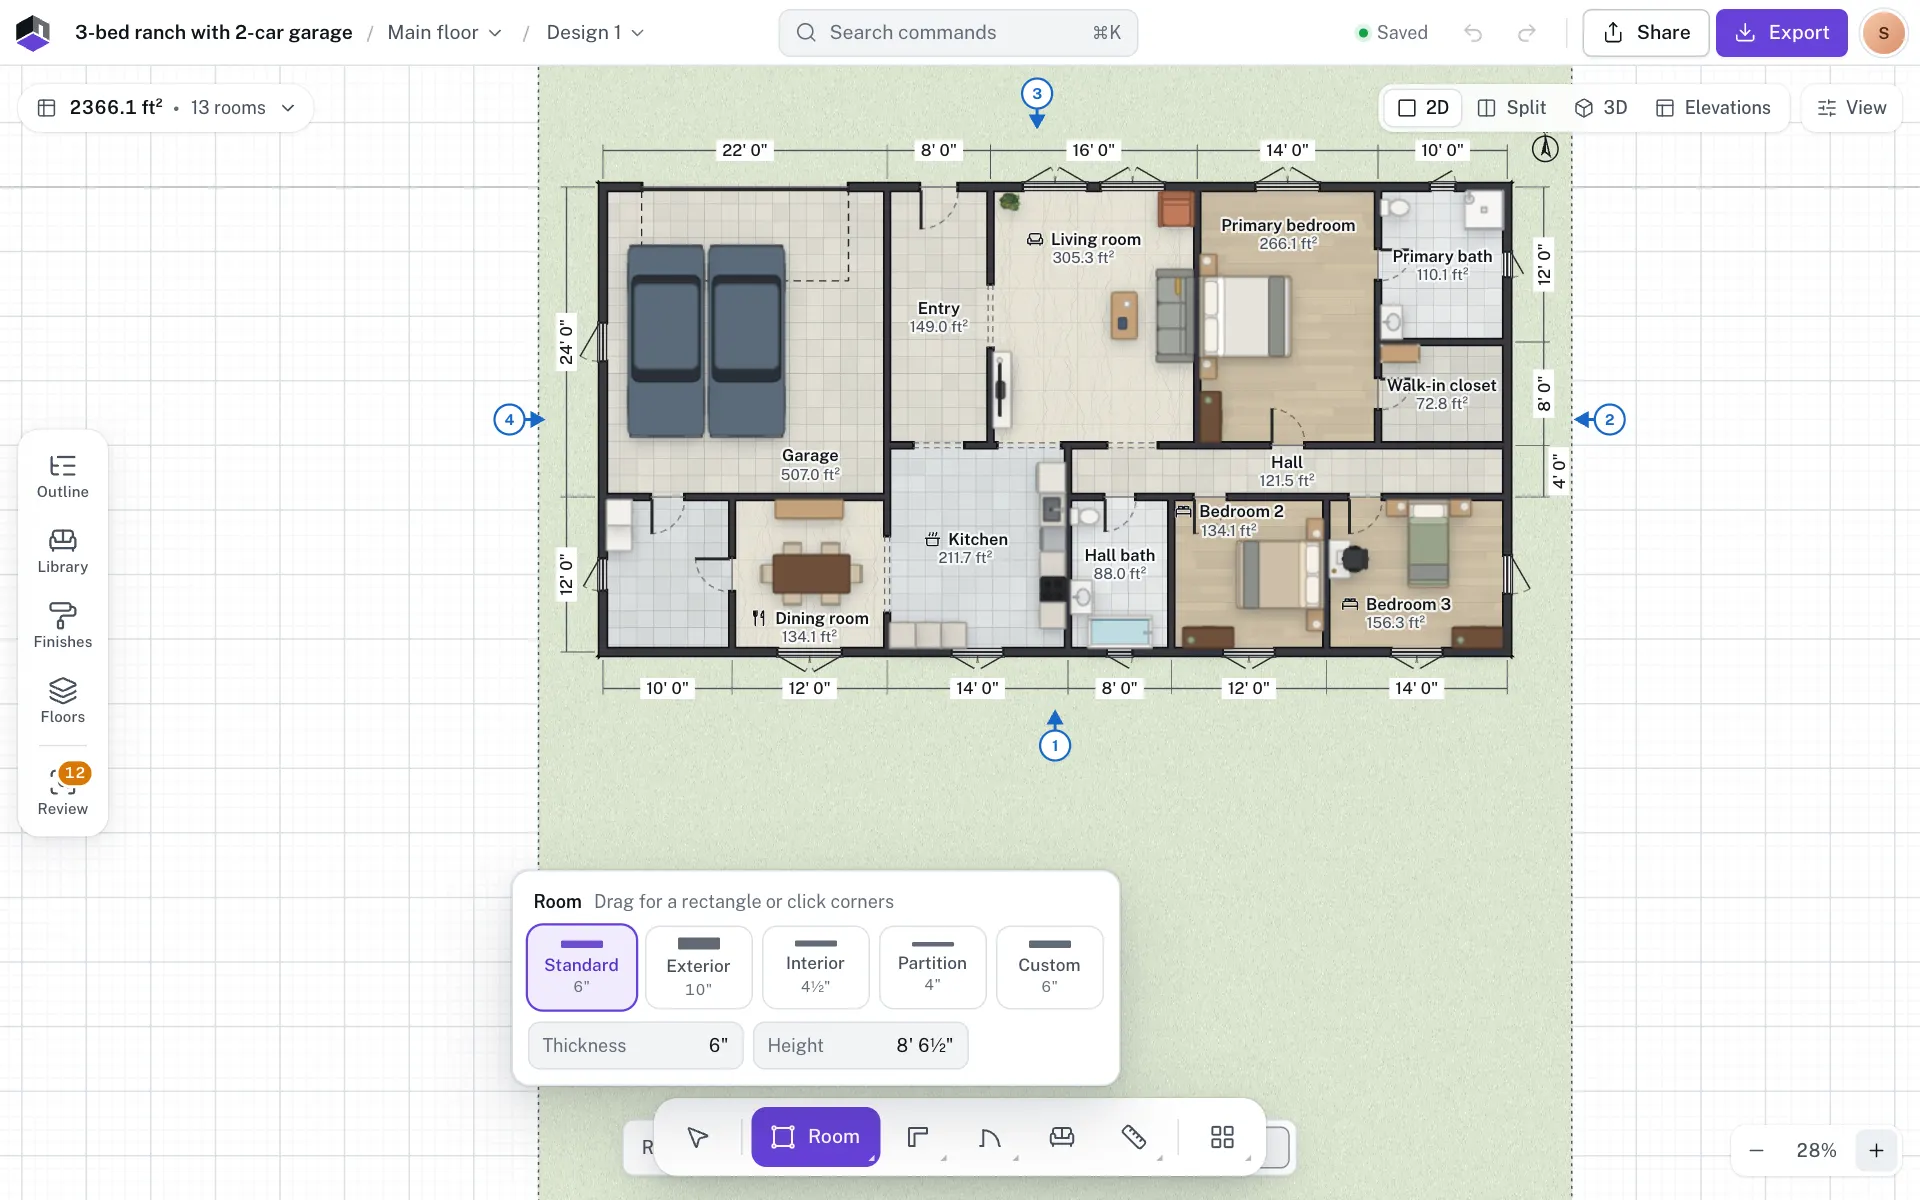Click the undo arrow
The height and width of the screenshot is (1200, 1920).
coord(1473,33)
